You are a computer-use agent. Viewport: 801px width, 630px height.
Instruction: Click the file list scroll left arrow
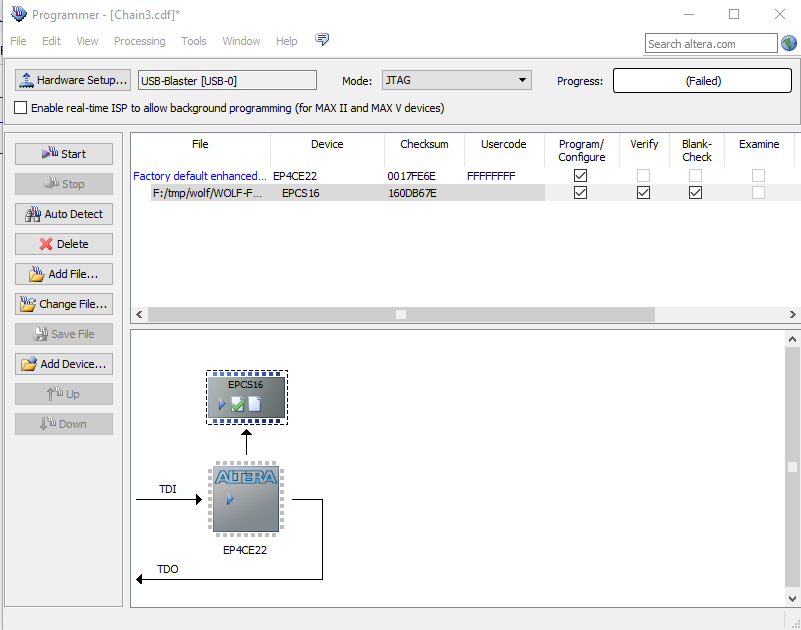click(139, 314)
